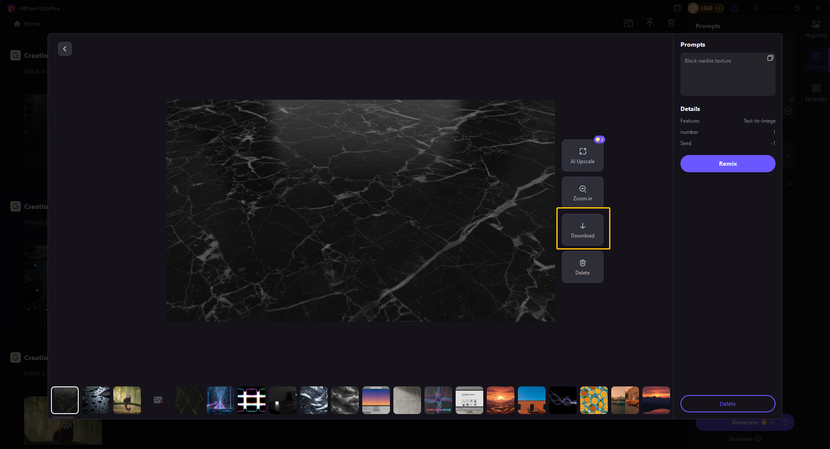The width and height of the screenshot is (830, 449).
Task: Select the currently highlighted black marble thumbnail
Action: (x=65, y=400)
